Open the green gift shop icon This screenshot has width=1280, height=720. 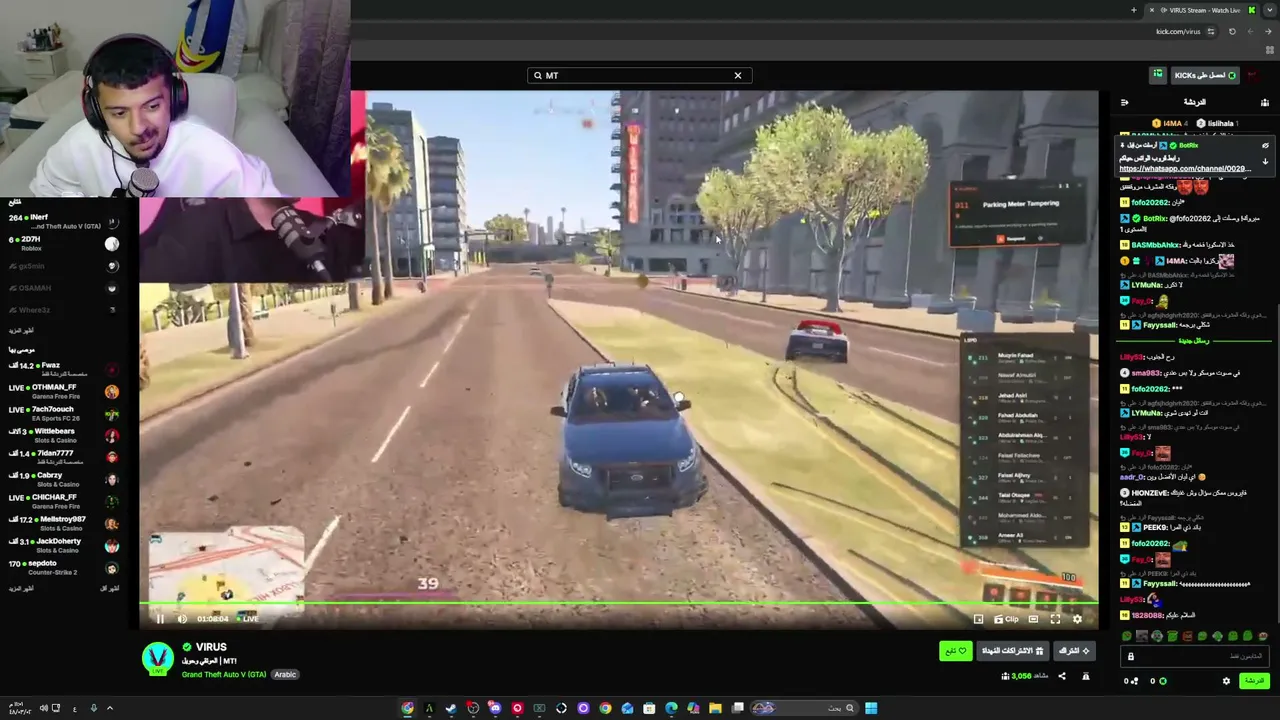pyautogui.click(x=1158, y=75)
